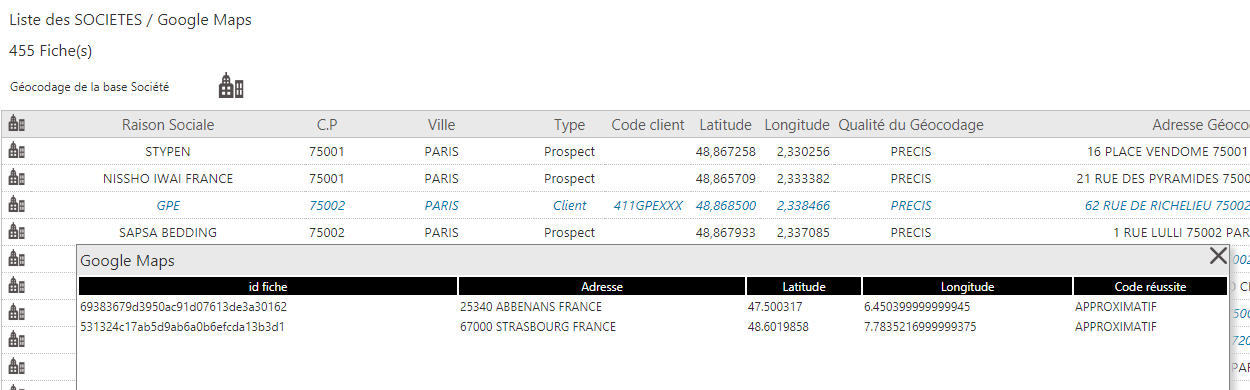Click the STYPEN company name cell

[x=168, y=151]
